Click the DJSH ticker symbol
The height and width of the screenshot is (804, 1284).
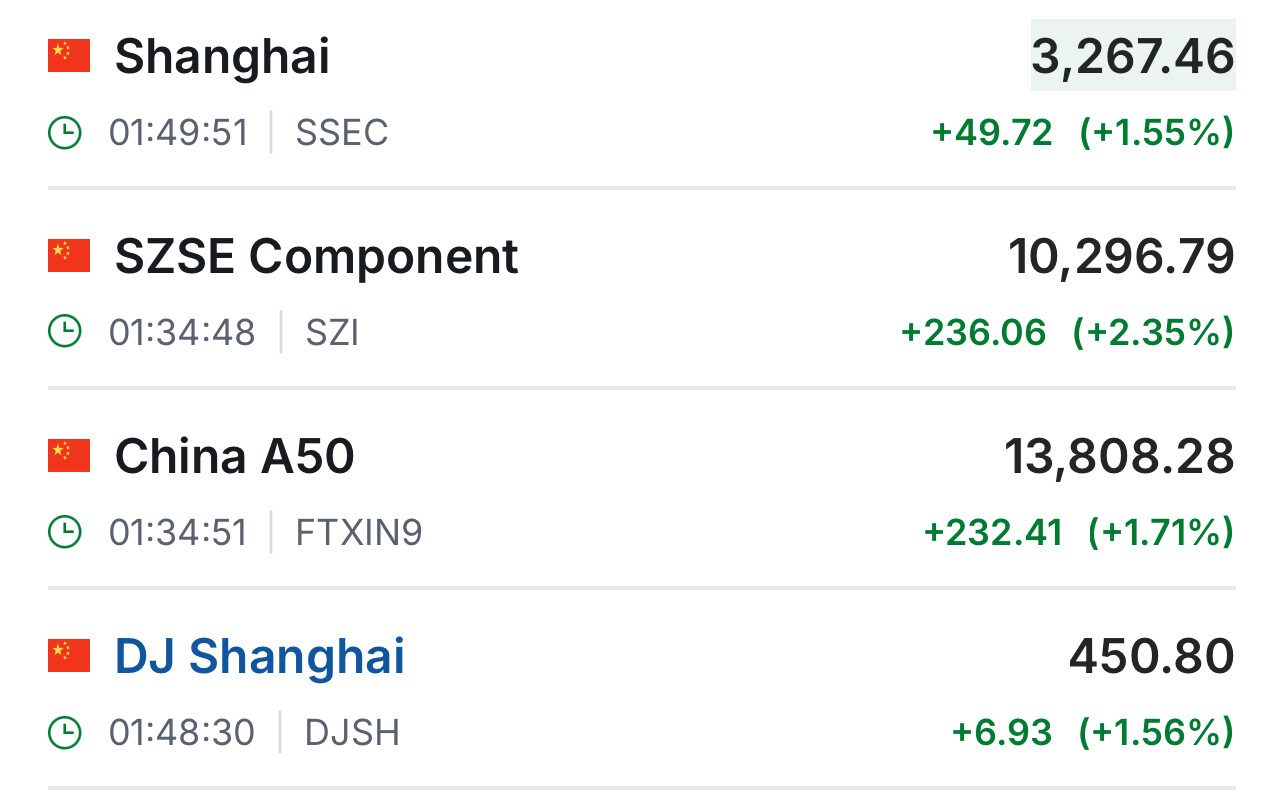point(352,732)
